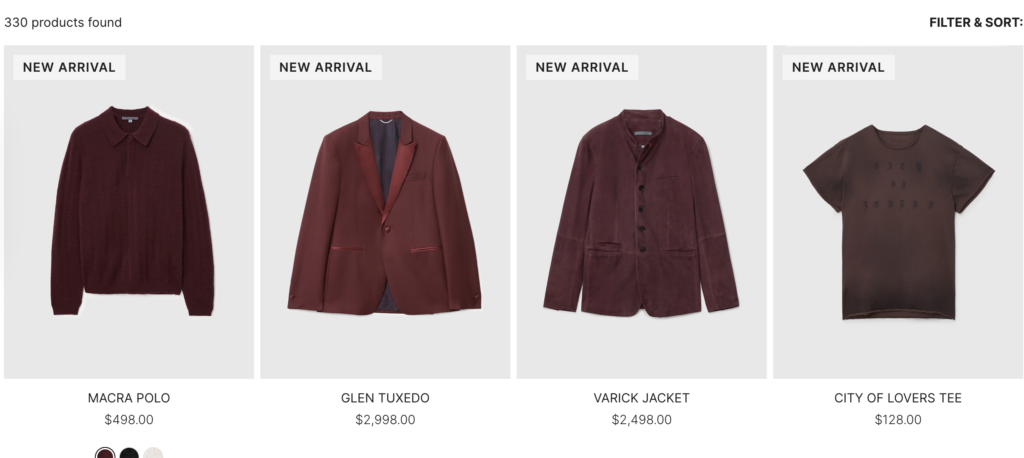Click the NEW ARRIVAL badge on Macra Polo

tap(69, 67)
